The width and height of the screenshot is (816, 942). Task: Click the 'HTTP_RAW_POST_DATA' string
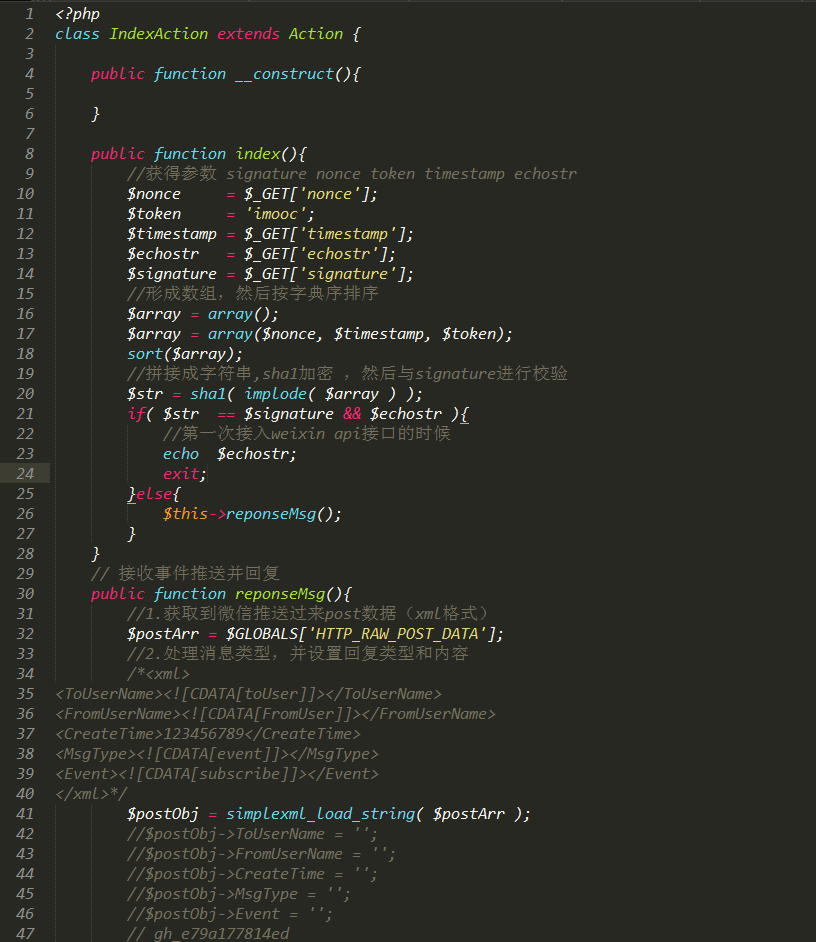click(x=398, y=634)
